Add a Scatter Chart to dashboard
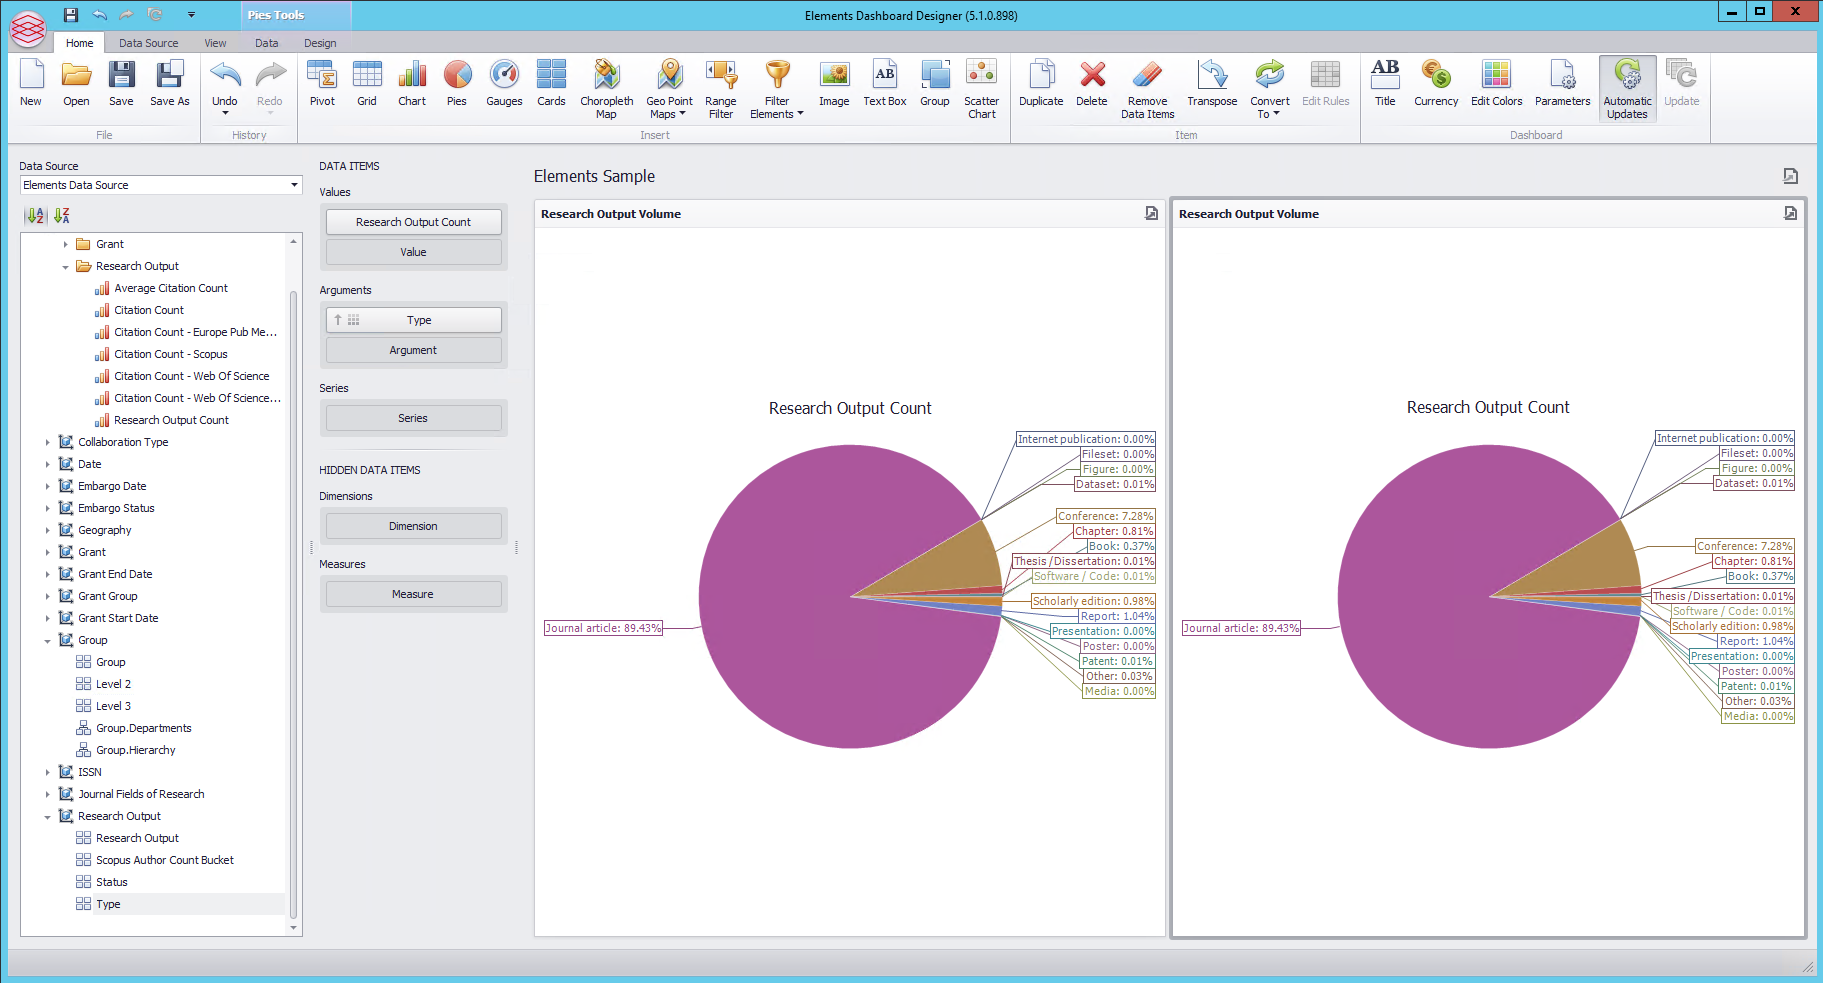Viewport: 1823px width, 983px height. click(981, 85)
